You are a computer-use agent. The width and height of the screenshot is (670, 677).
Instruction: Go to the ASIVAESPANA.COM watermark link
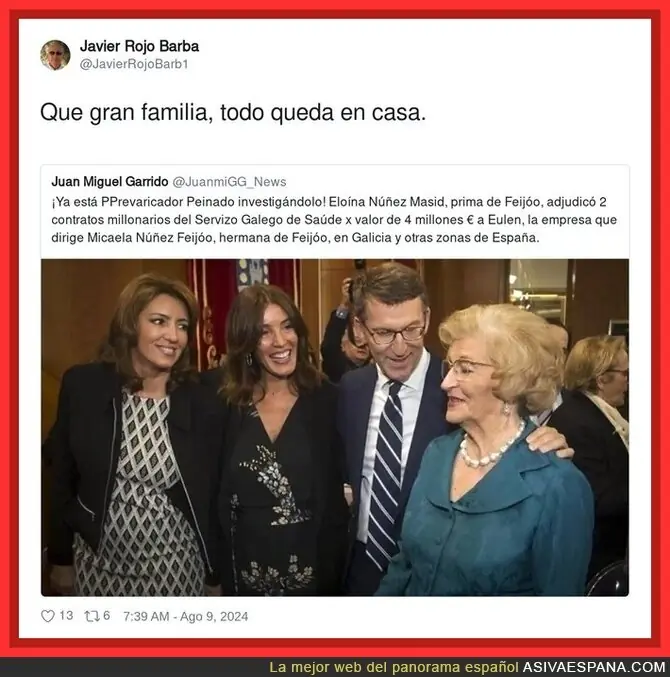pos(594,667)
